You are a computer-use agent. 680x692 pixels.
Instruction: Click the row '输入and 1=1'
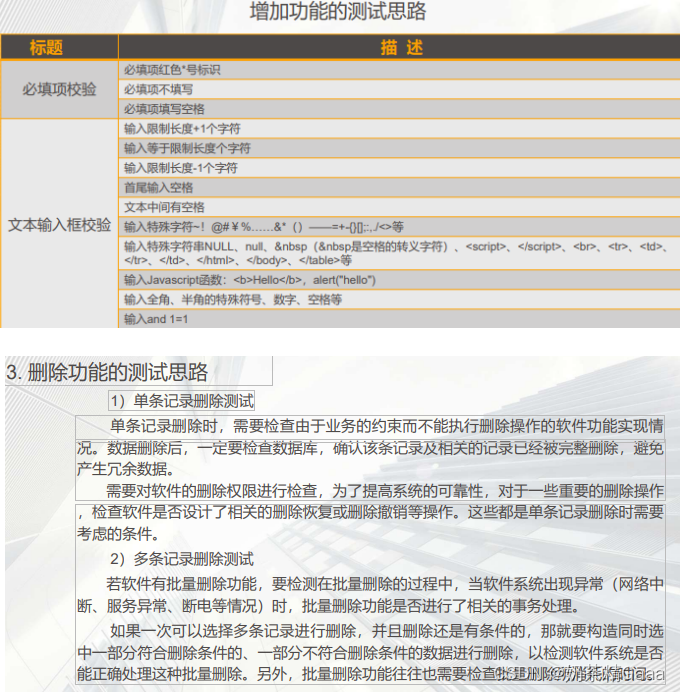[x=400, y=319]
